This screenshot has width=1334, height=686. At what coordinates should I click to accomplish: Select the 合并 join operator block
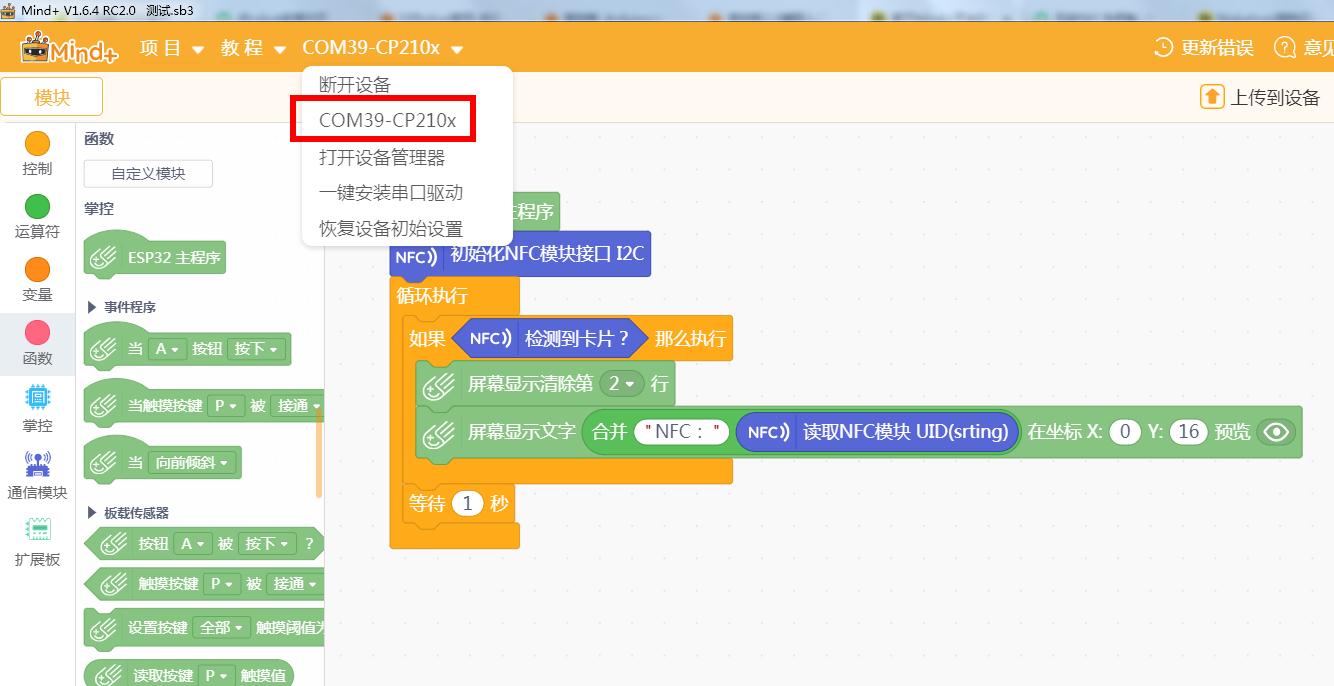tap(610, 431)
